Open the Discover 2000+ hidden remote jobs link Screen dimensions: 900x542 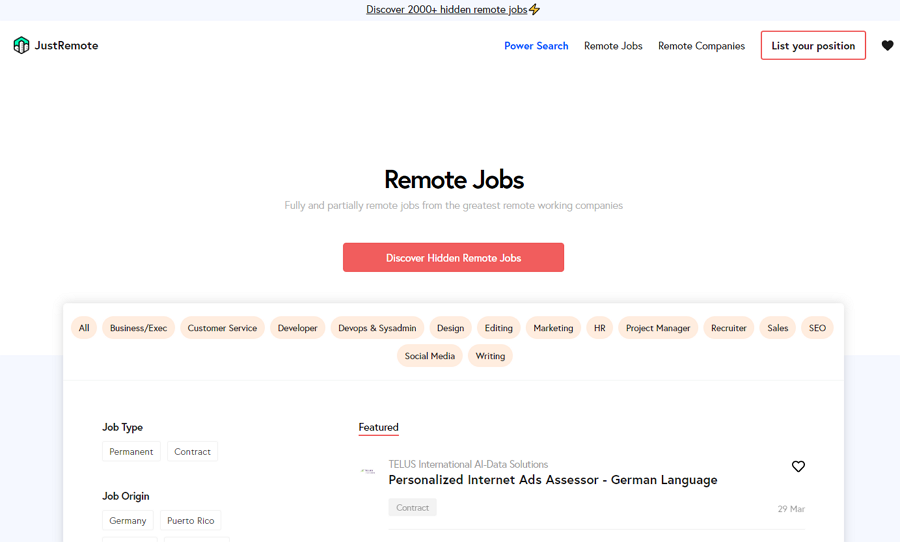pyautogui.click(x=447, y=9)
